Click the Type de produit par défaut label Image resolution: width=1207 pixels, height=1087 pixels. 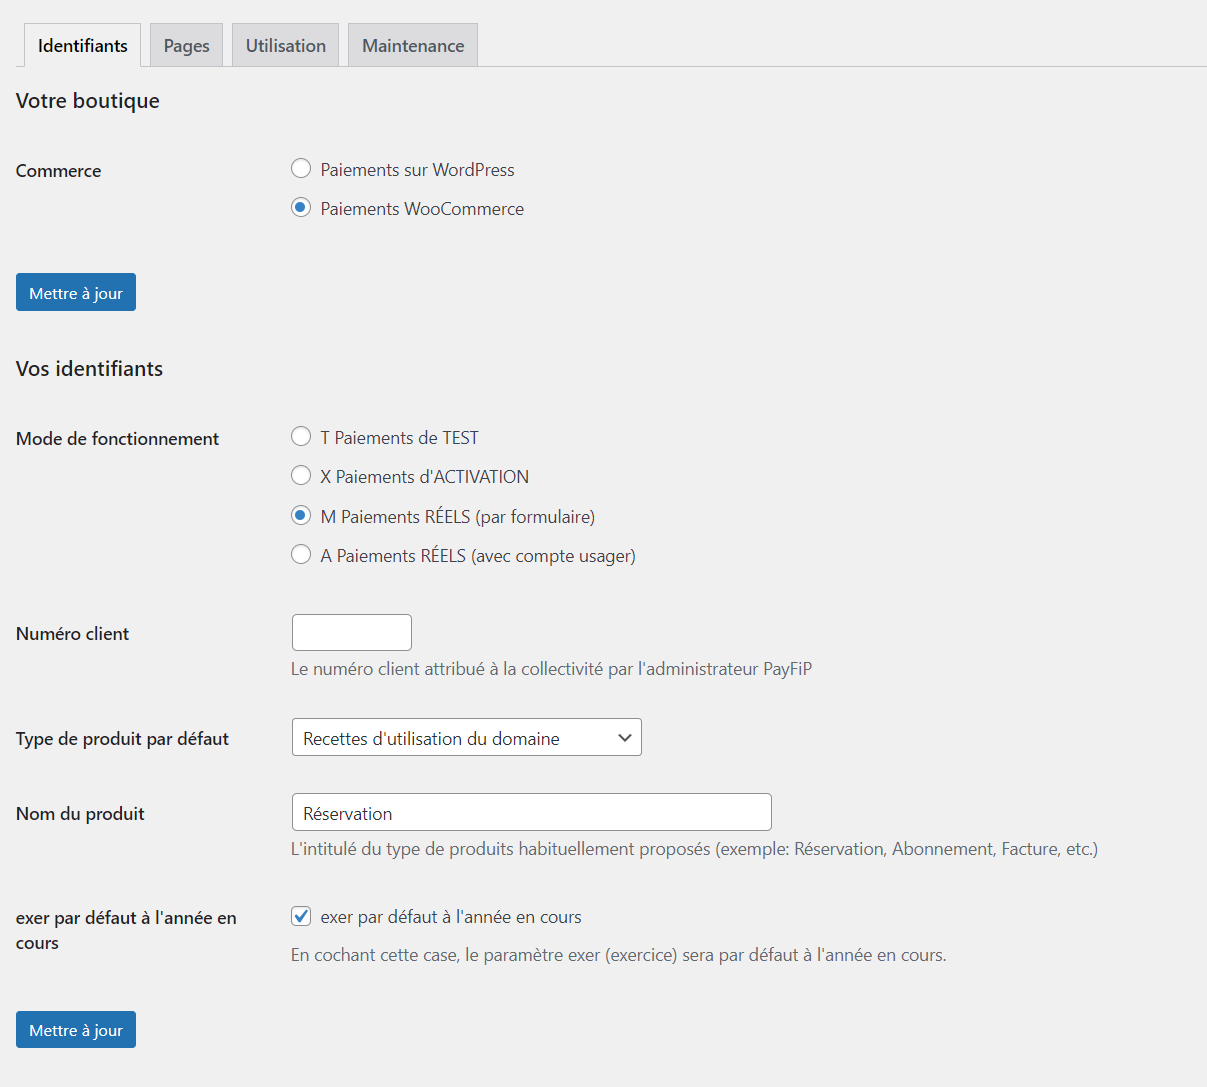tap(122, 739)
